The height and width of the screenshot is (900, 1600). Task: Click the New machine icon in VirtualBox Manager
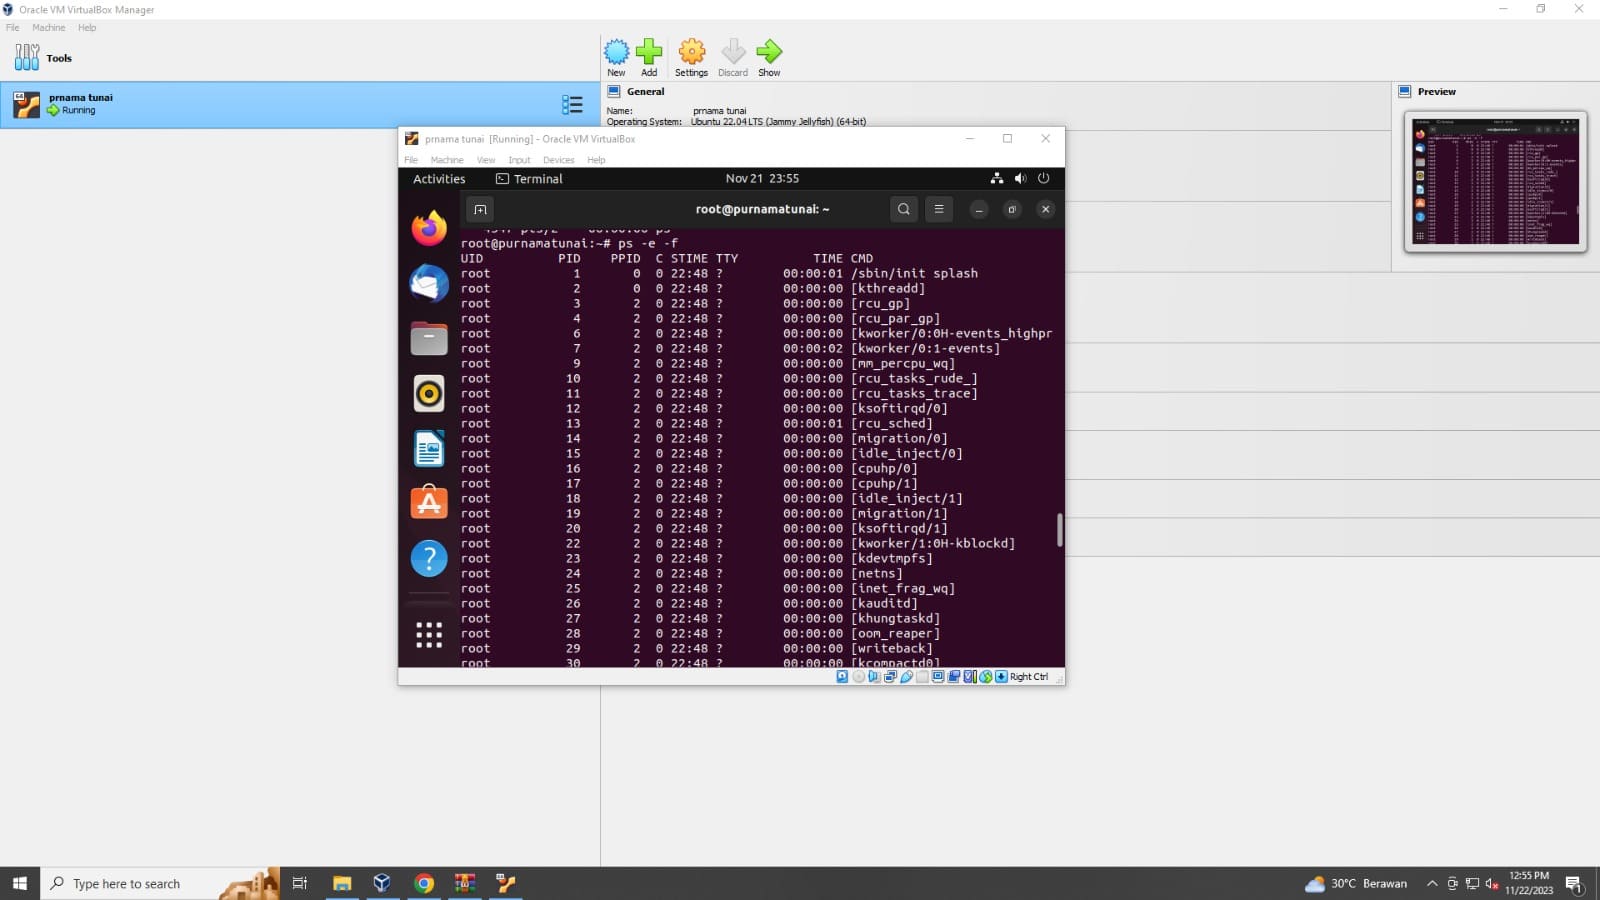pyautogui.click(x=616, y=57)
